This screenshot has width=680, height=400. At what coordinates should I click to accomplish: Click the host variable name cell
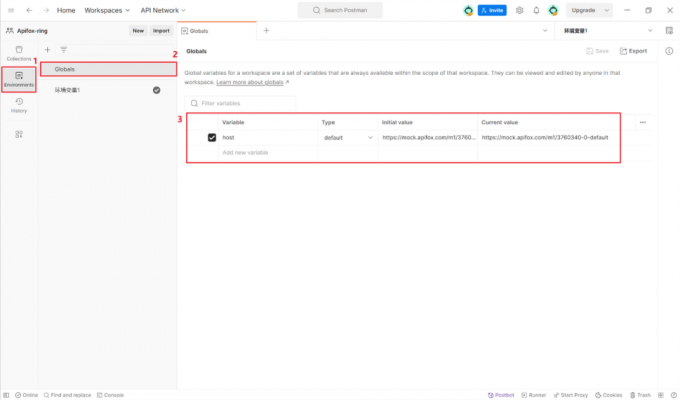(x=268, y=138)
